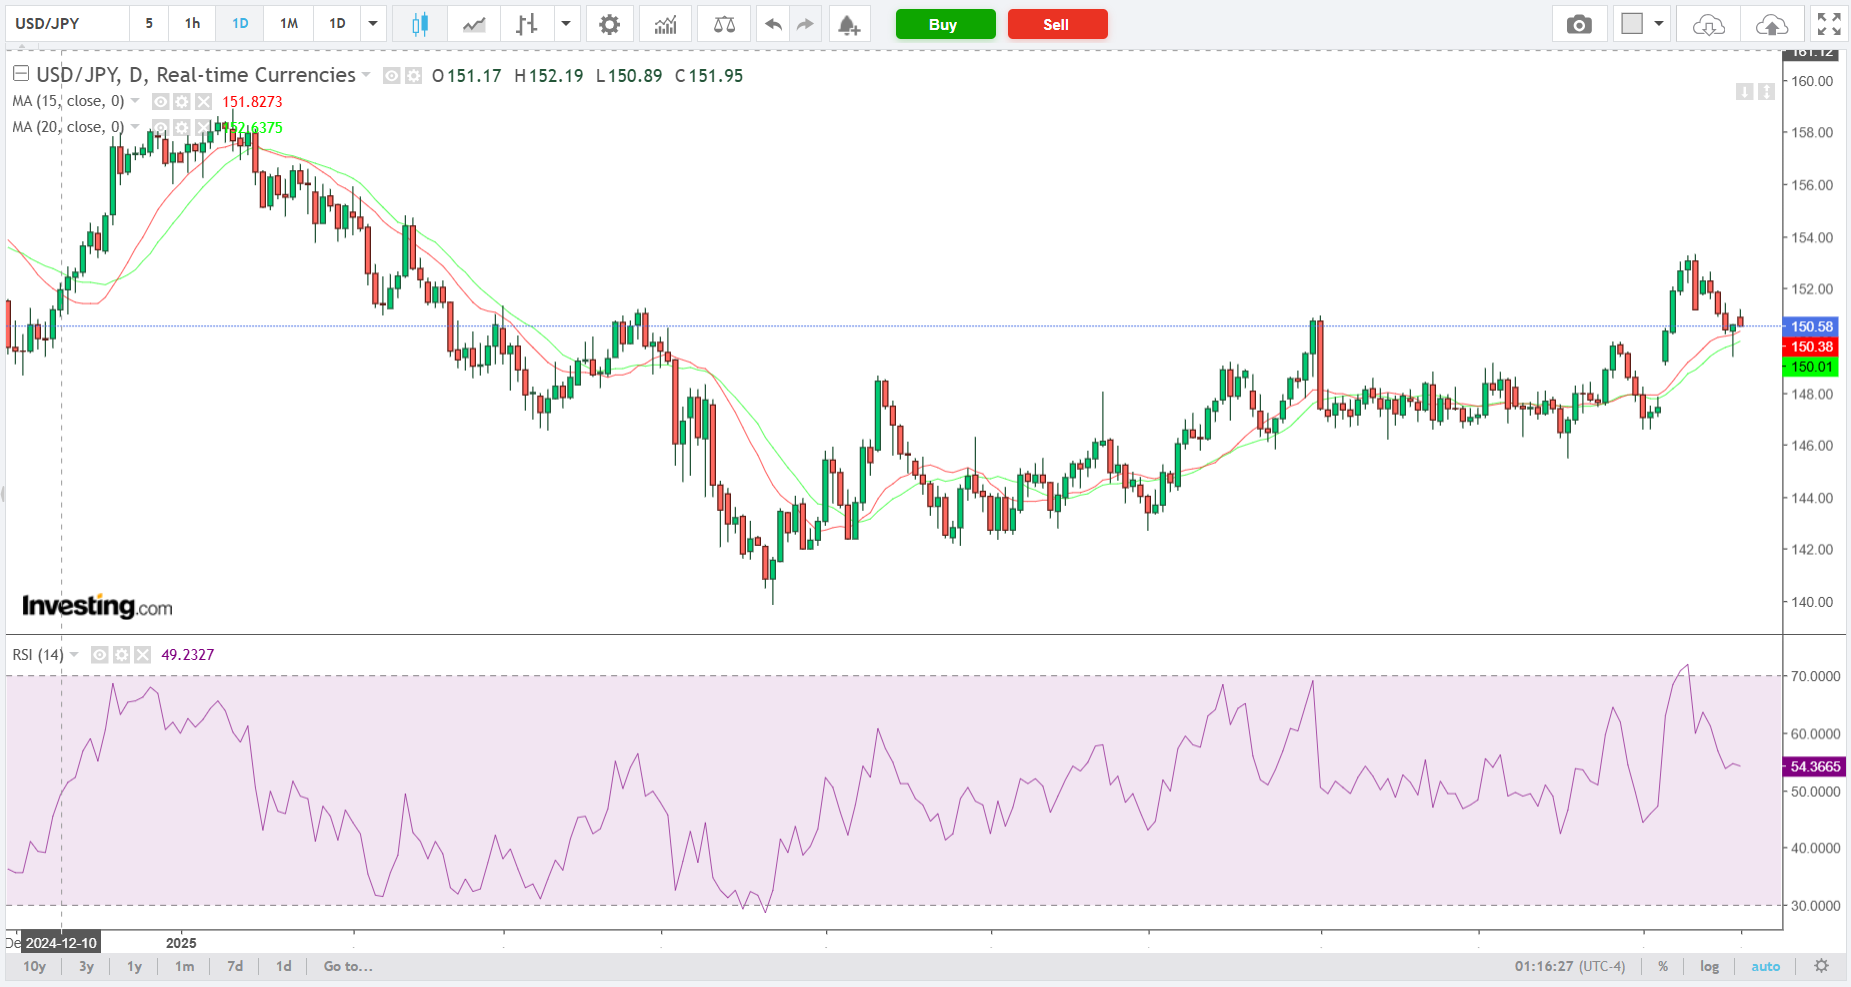Image resolution: width=1851 pixels, height=987 pixels.
Task: Toggle visibility of the MA 15 indicator
Action: coord(160,101)
